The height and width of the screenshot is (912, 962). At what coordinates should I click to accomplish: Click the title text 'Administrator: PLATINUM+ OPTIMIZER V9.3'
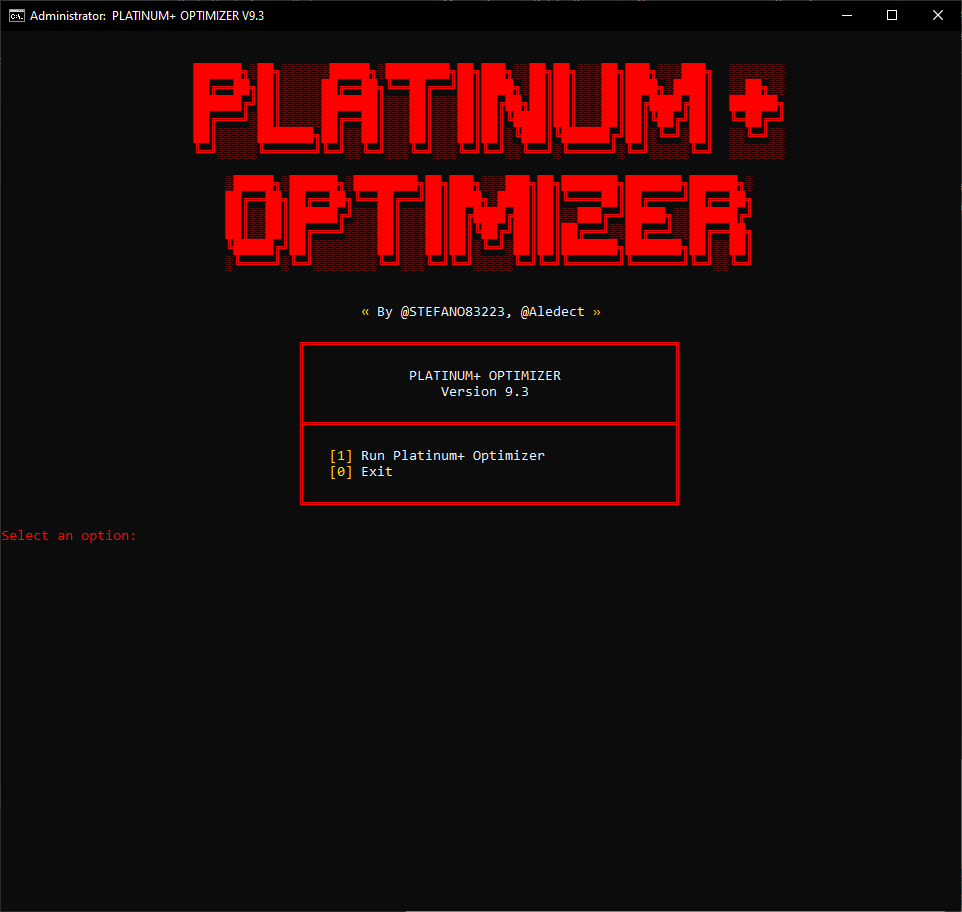click(x=147, y=16)
